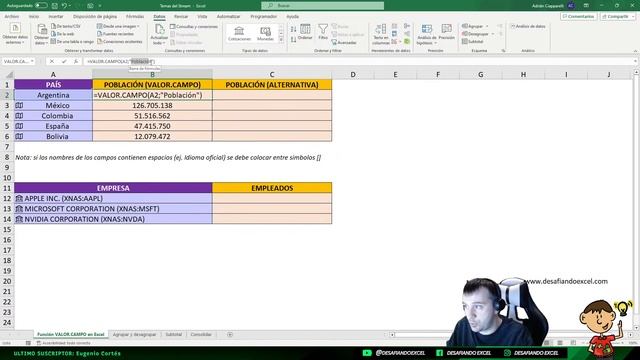Image resolution: width=640 pixels, height=360 pixels.
Task: Open the Vista ribbon tab
Action: [x=202, y=16]
